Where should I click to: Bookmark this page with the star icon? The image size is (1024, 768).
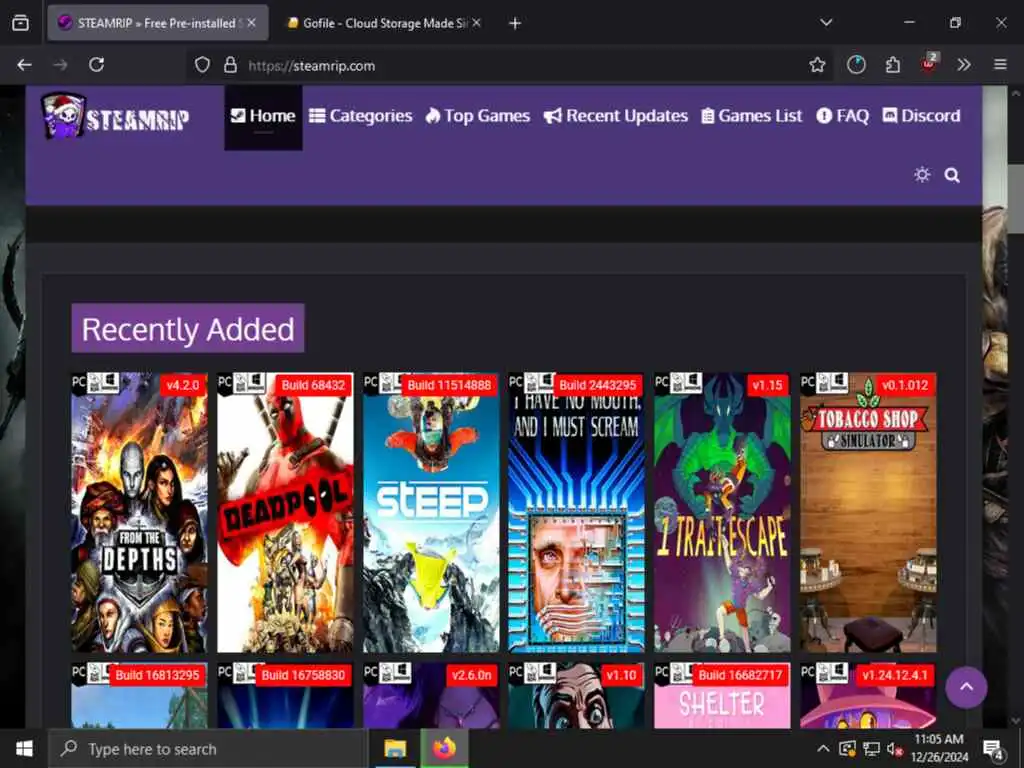[x=817, y=65]
